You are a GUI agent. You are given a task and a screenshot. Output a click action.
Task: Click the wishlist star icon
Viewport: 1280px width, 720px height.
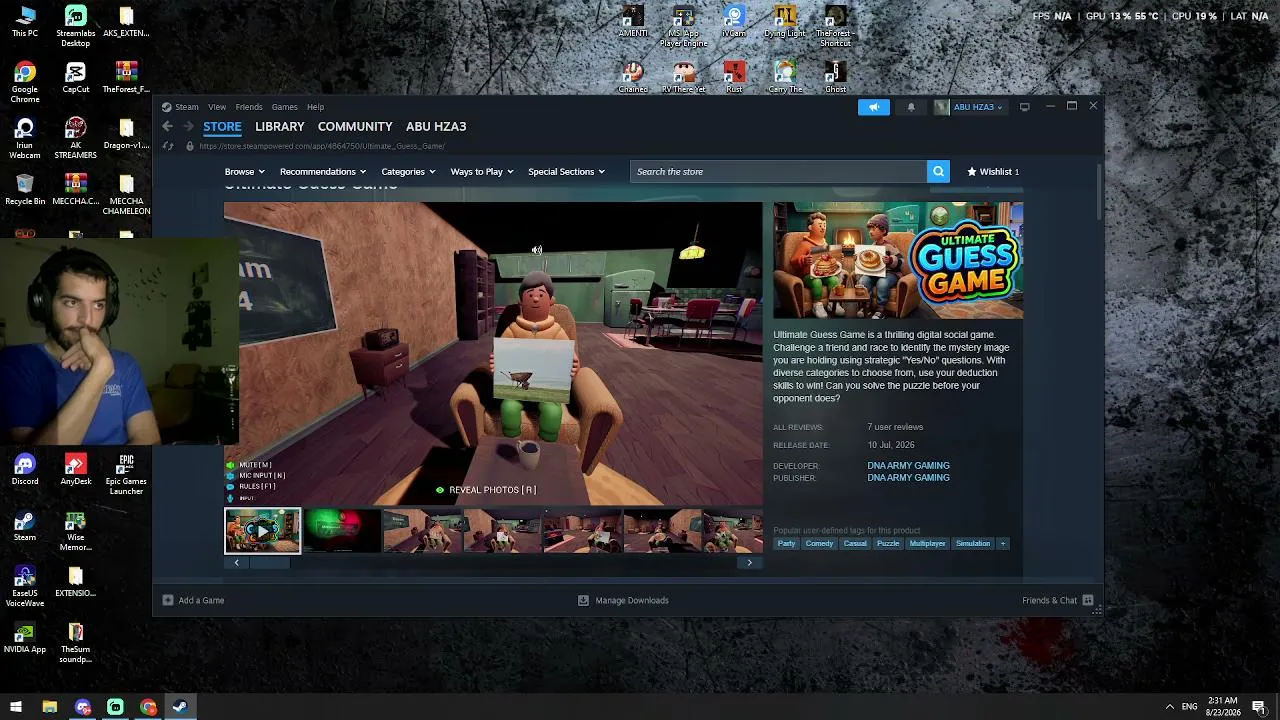971,172
